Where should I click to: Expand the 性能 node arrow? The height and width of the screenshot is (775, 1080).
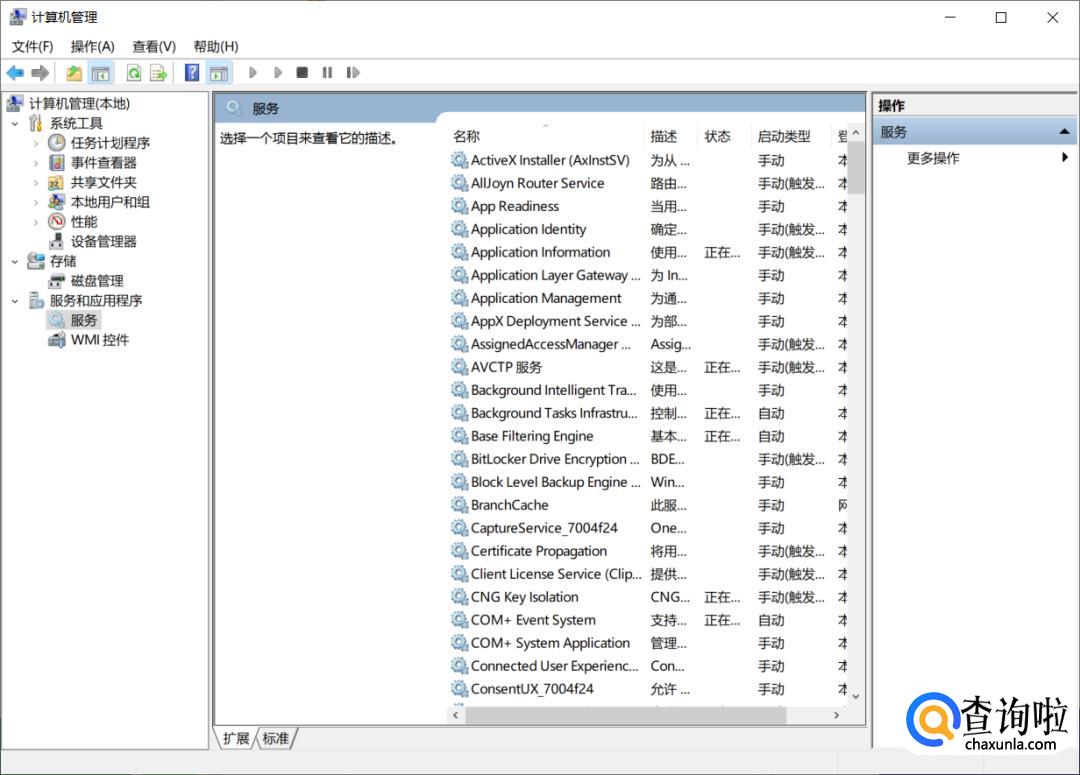click(36, 222)
